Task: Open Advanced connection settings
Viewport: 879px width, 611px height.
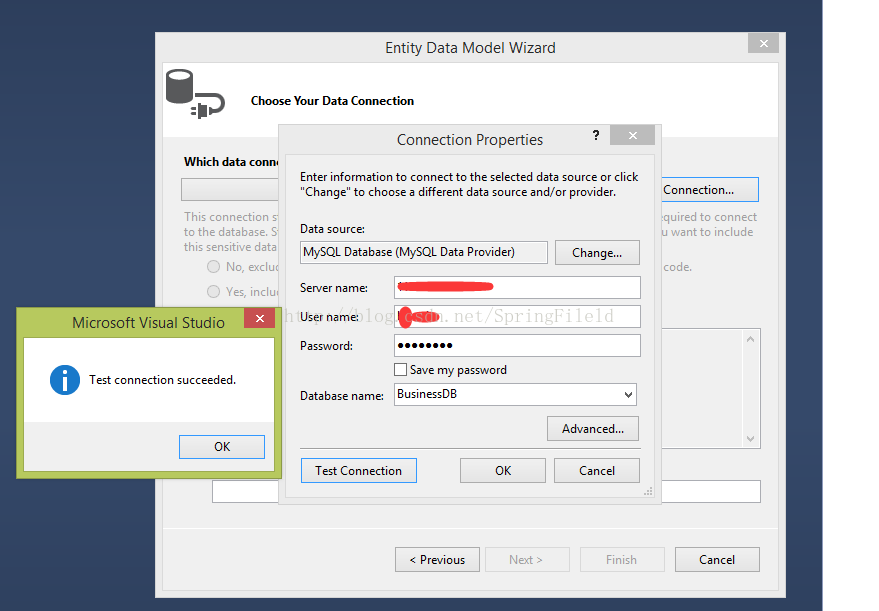Action: coord(593,428)
